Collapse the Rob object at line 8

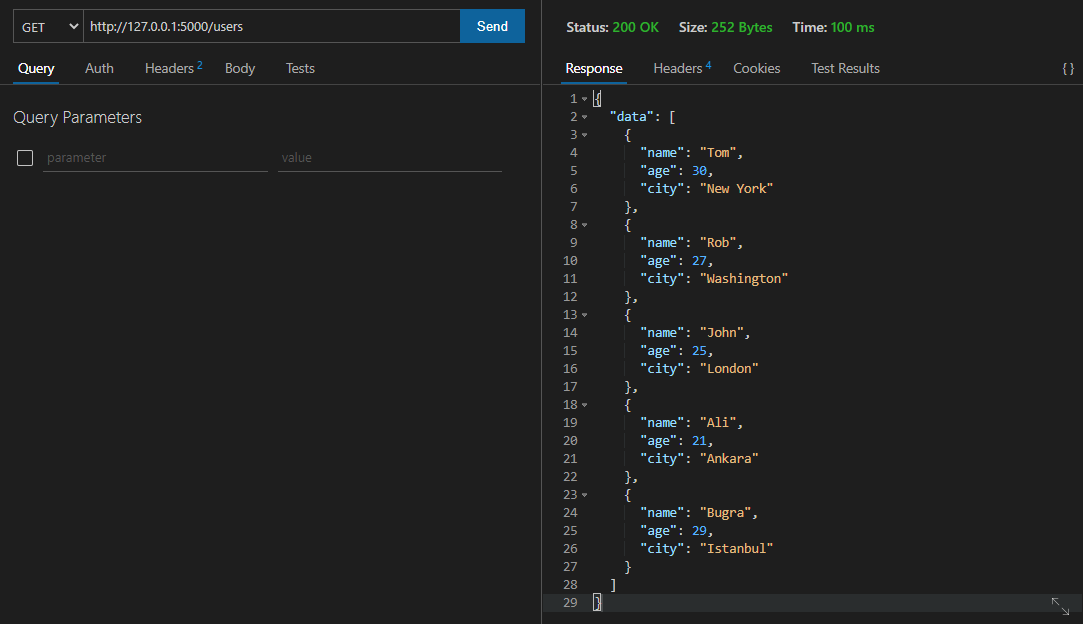[584, 225]
